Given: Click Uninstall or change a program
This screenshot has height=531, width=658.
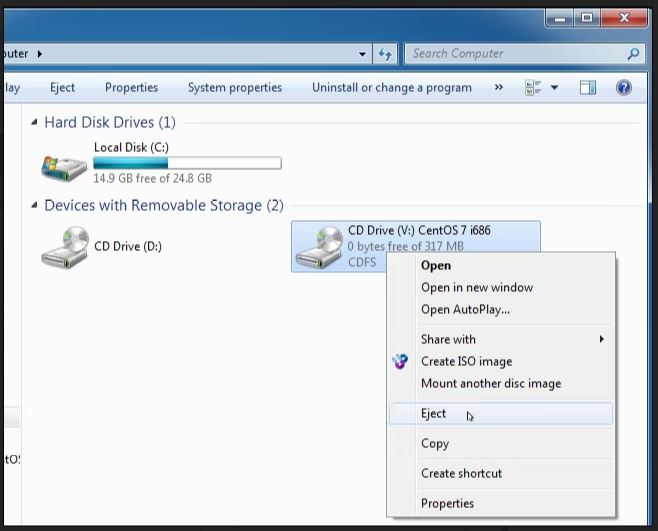Looking at the screenshot, I should (x=391, y=88).
